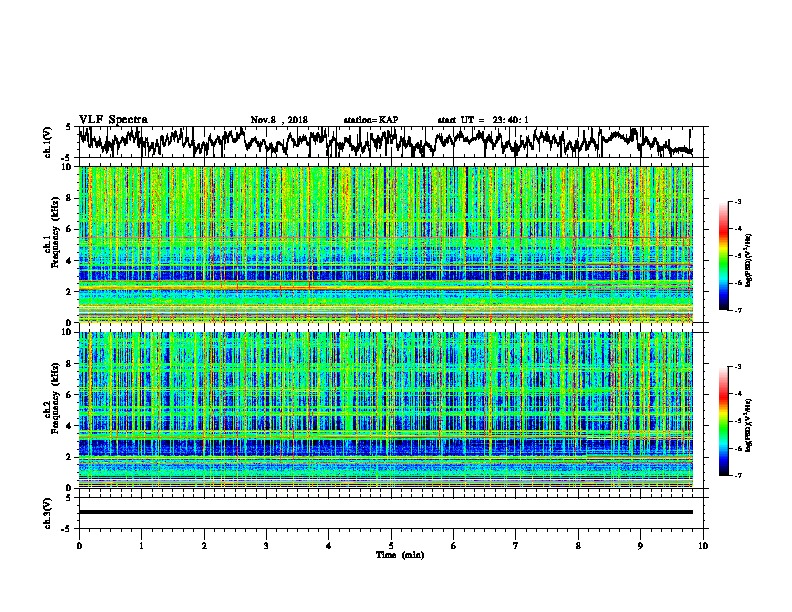Screen dimensions: 792x612
Task: Click the "1" tick on the Time axis
Action: (141, 546)
